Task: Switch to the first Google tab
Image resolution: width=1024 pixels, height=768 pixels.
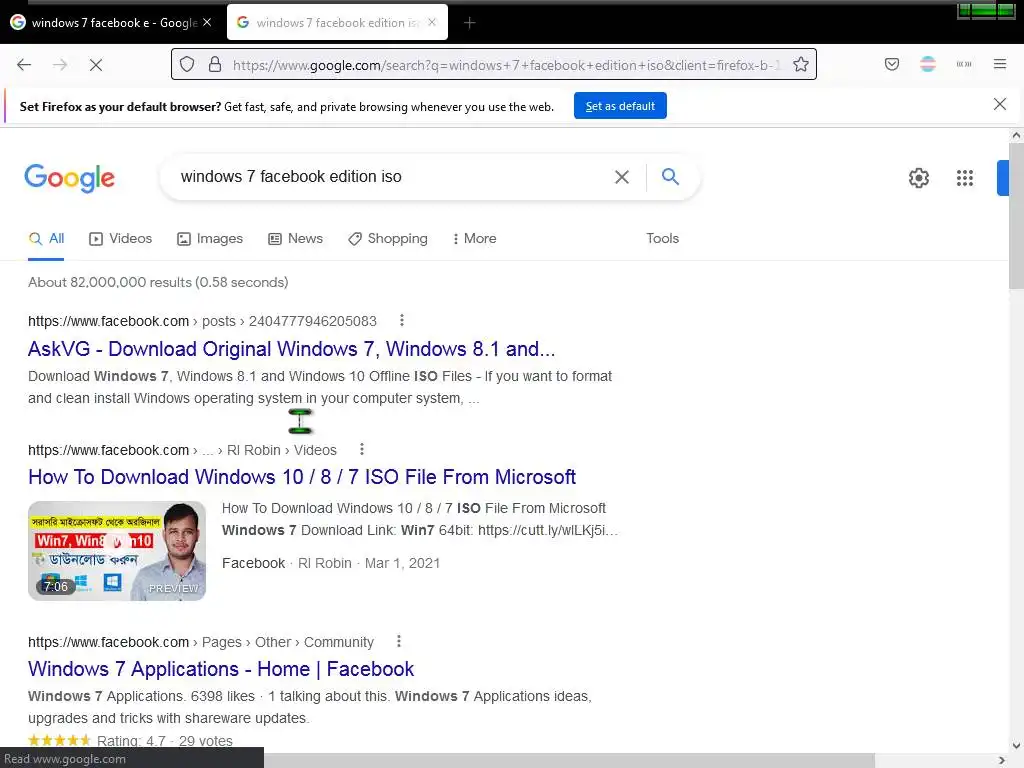Action: (111, 23)
